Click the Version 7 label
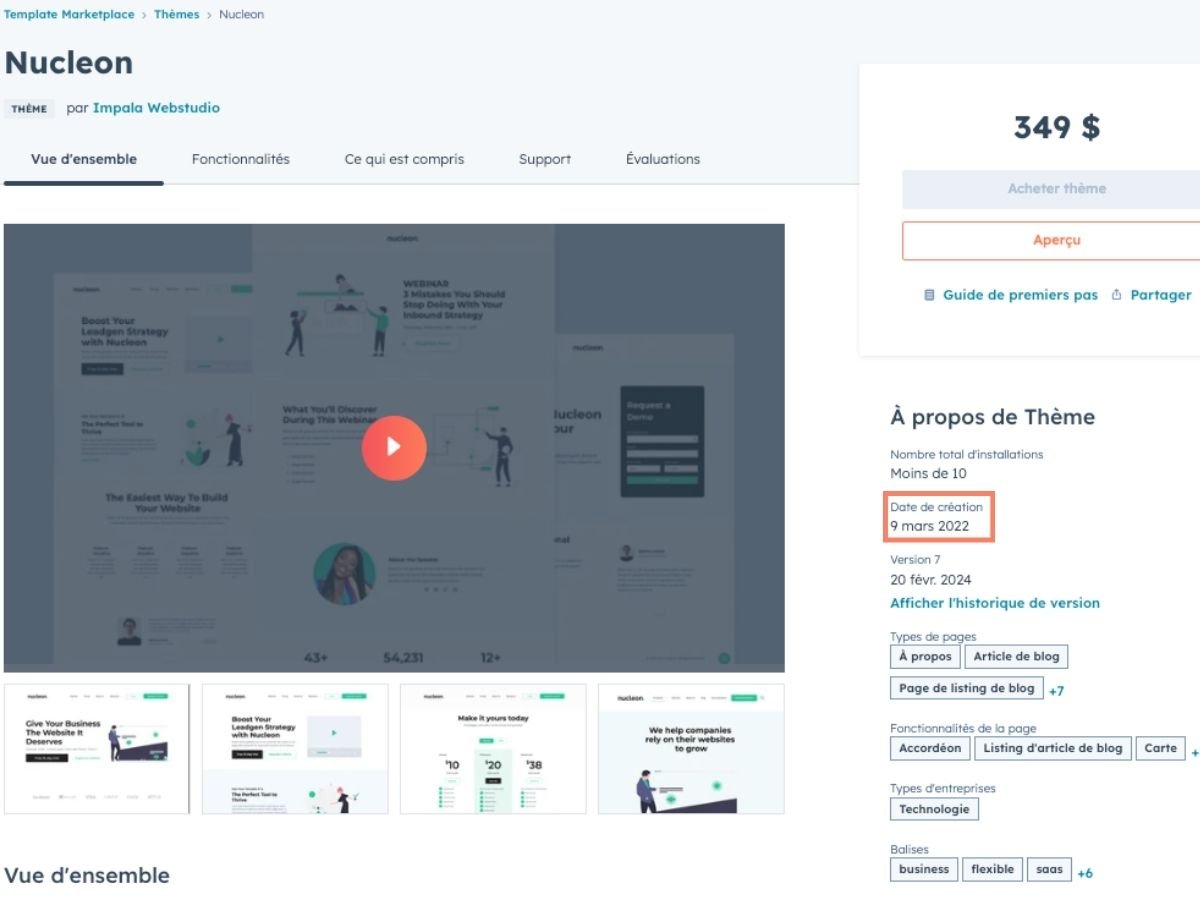This screenshot has width=1200, height=900. tap(915, 560)
